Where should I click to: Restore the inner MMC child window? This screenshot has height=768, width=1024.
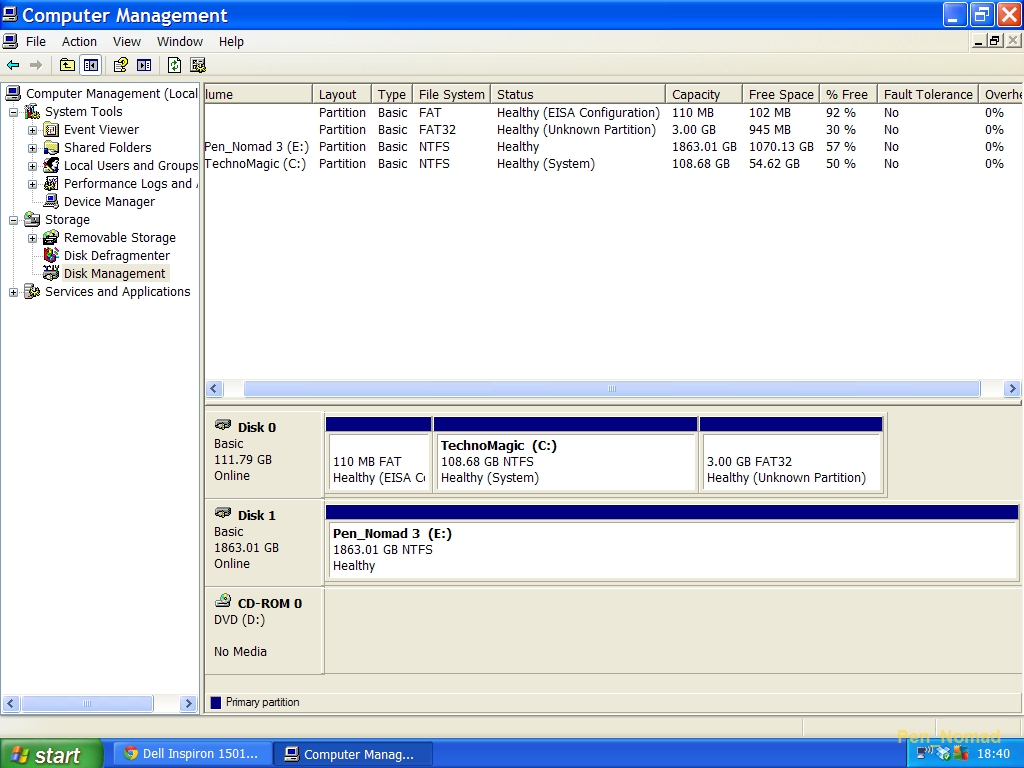[995, 41]
